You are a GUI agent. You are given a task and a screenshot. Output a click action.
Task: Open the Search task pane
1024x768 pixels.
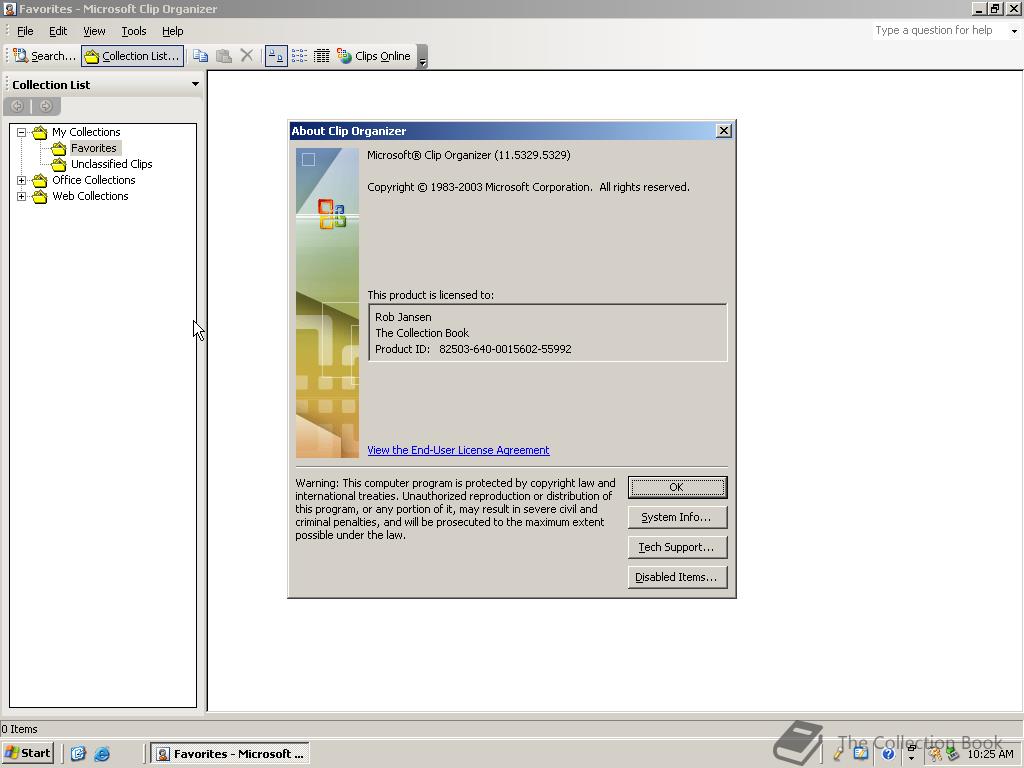pos(44,56)
